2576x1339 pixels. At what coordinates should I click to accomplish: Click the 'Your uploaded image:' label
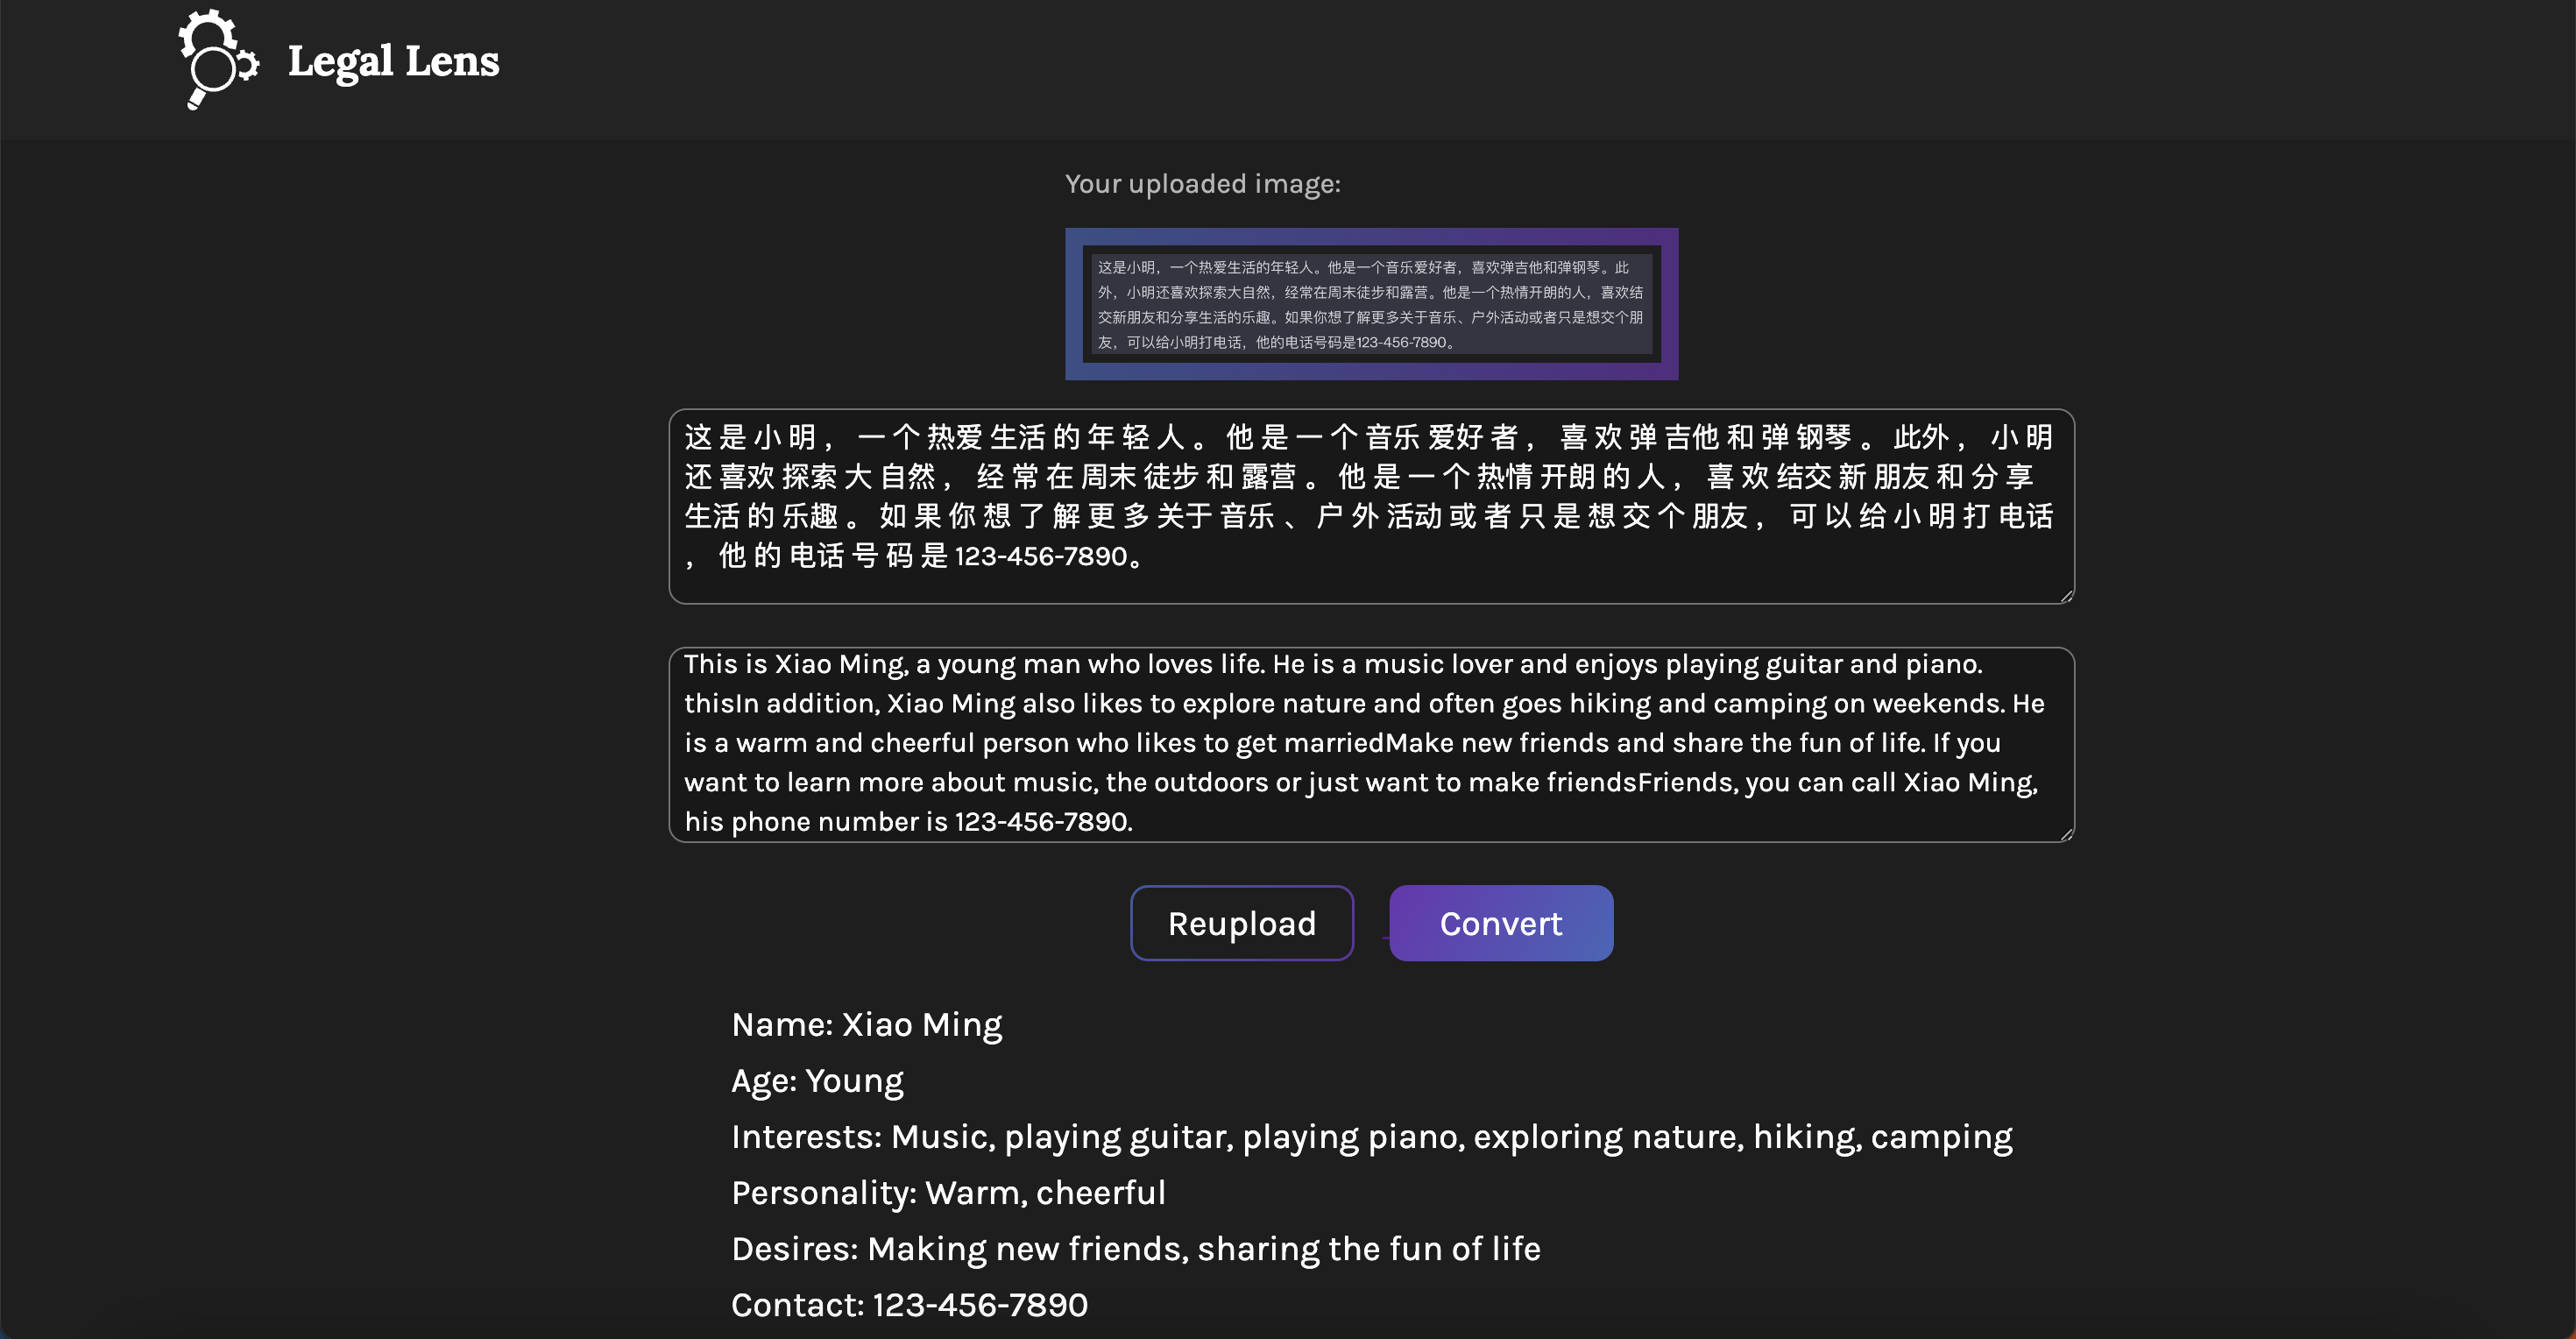pyautogui.click(x=1202, y=184)
